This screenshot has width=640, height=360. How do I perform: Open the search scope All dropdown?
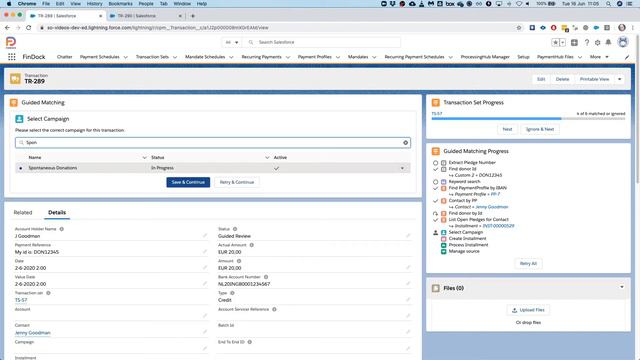[231, 42]
